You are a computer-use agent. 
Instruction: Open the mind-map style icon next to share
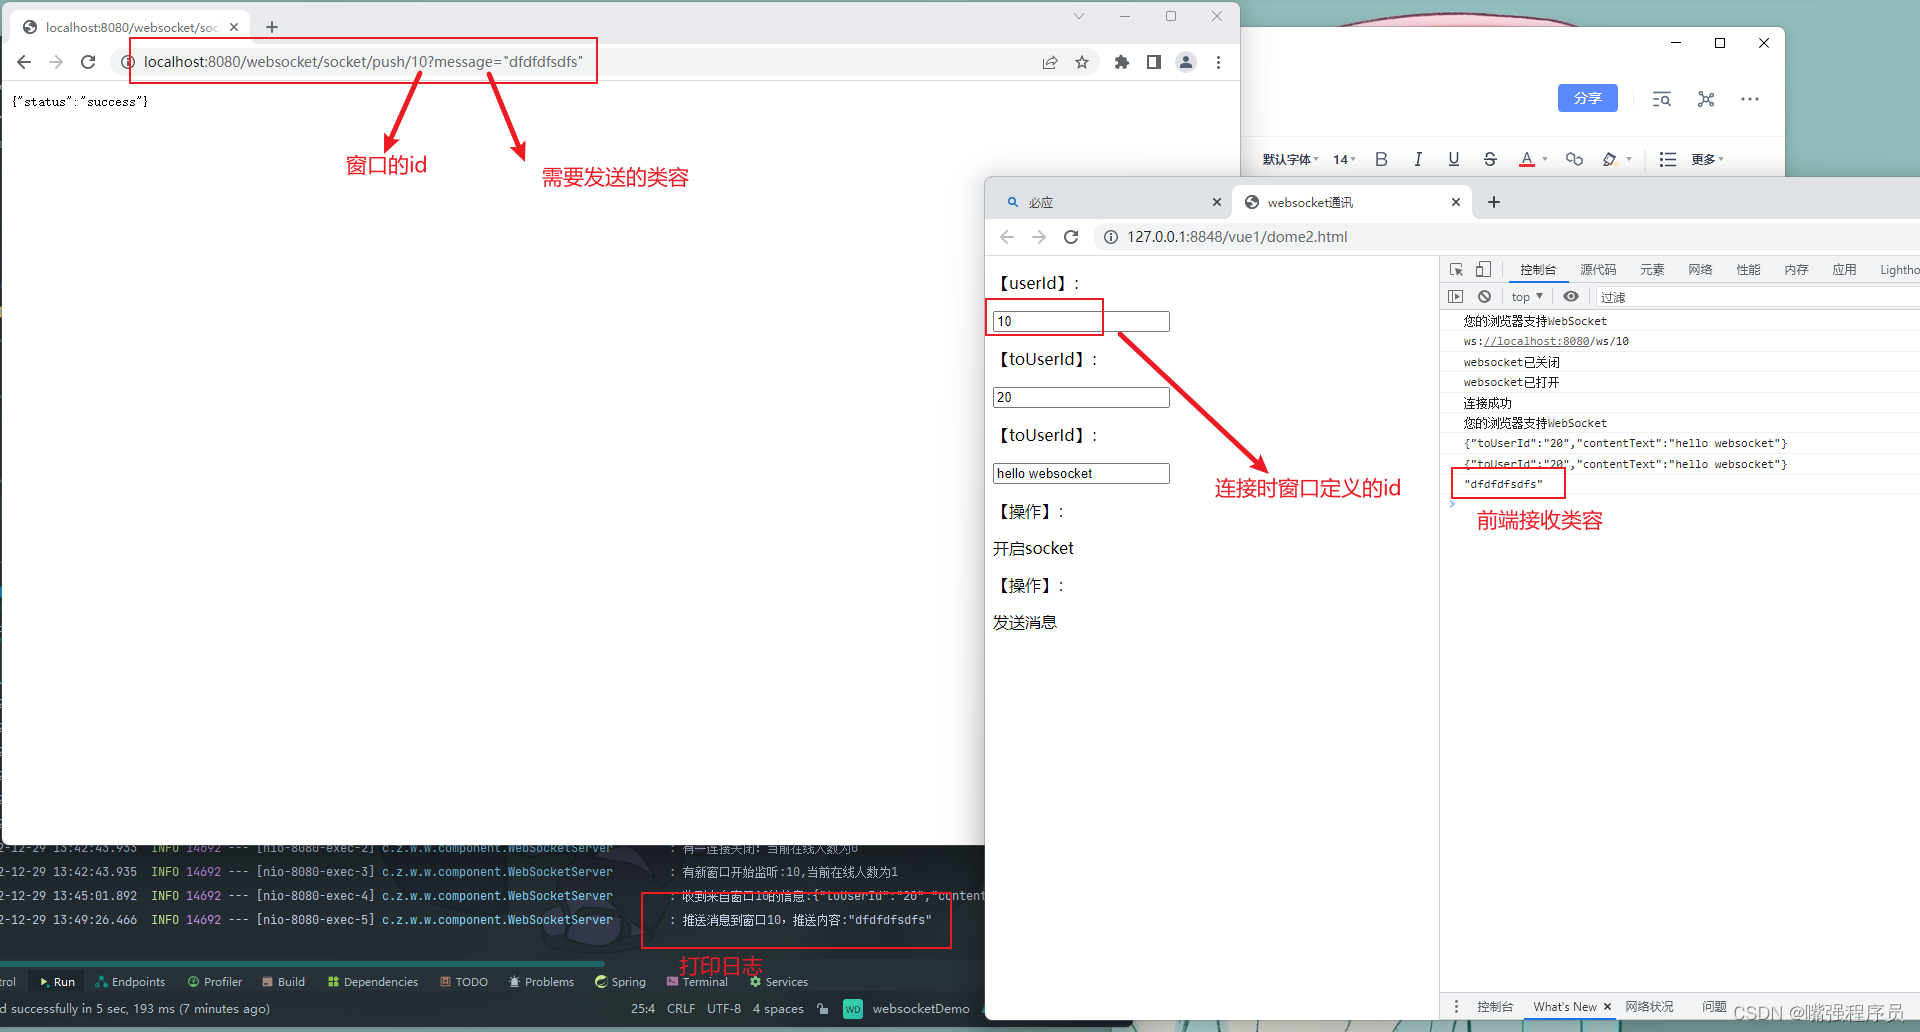tap(1706, 99)
